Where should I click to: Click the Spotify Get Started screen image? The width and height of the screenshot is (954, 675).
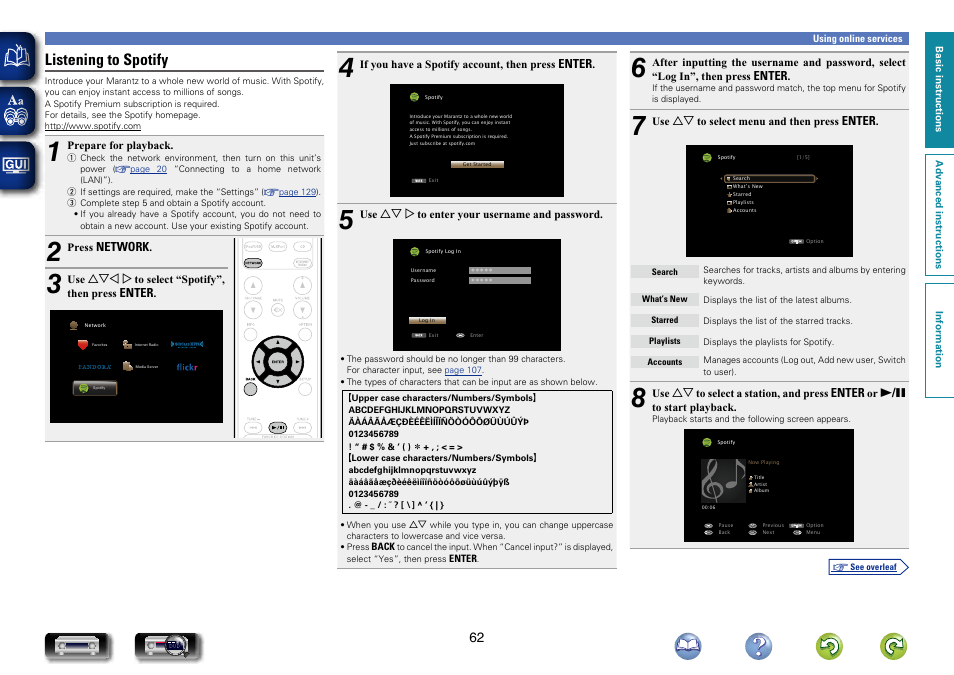[x=477, y=141]
